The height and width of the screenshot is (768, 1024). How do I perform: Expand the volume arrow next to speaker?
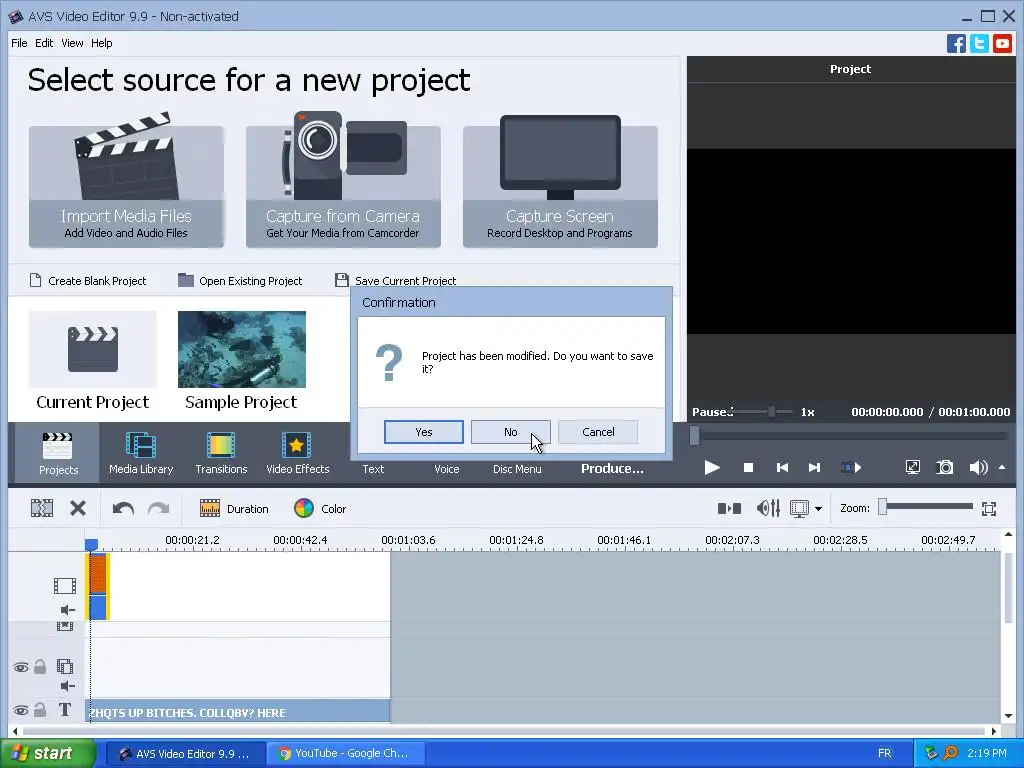click(x=1002, y=468)
